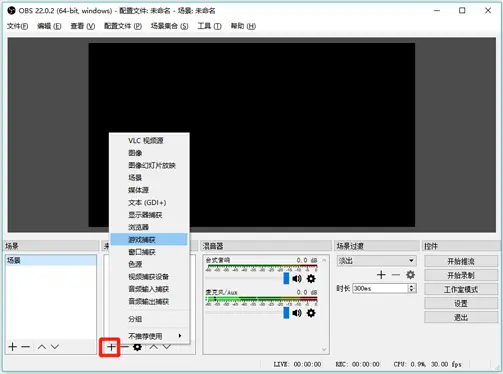Move source up with the up arrow

153,347
